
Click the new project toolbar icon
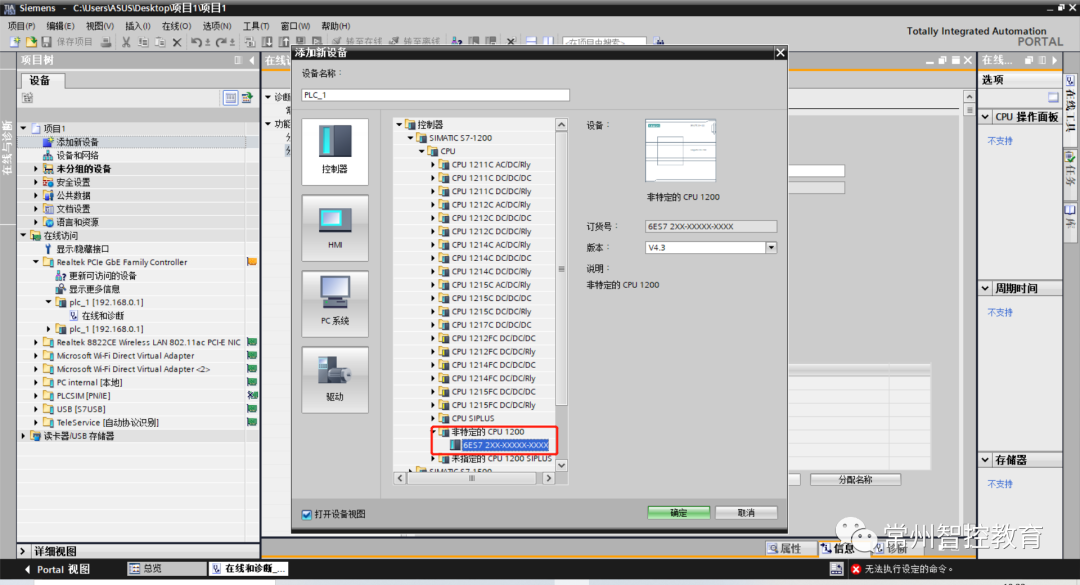tap(15, 42)
